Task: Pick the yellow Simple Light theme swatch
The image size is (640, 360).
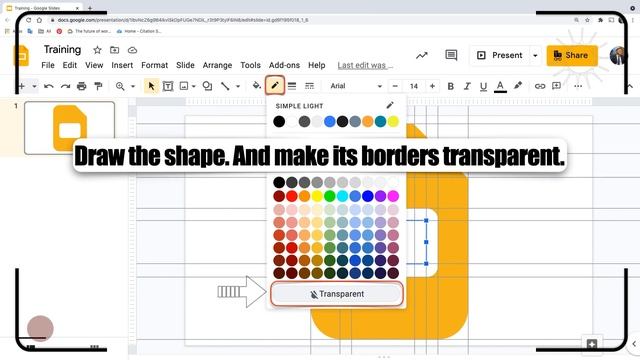Action: pos(393,121)
